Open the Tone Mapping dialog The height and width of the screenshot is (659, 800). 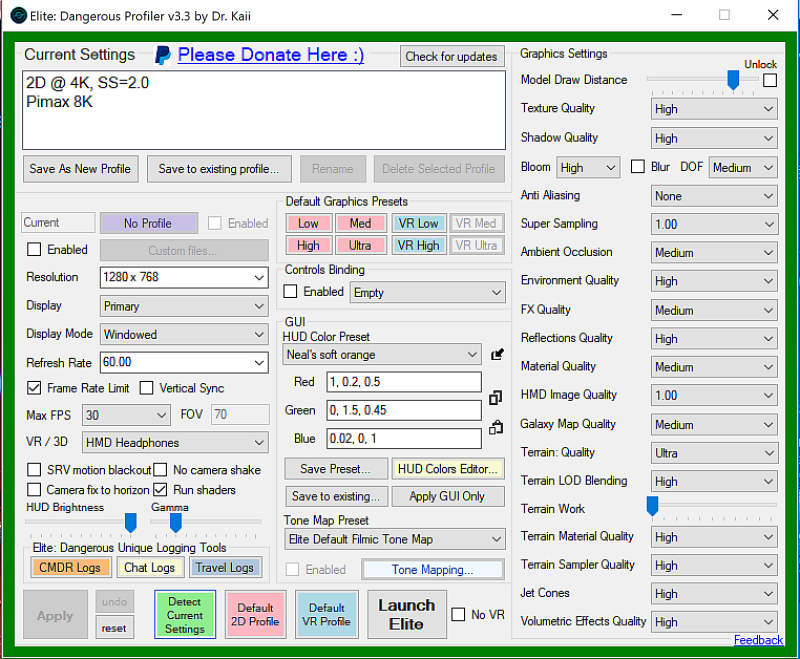click(x=433, y=570)
